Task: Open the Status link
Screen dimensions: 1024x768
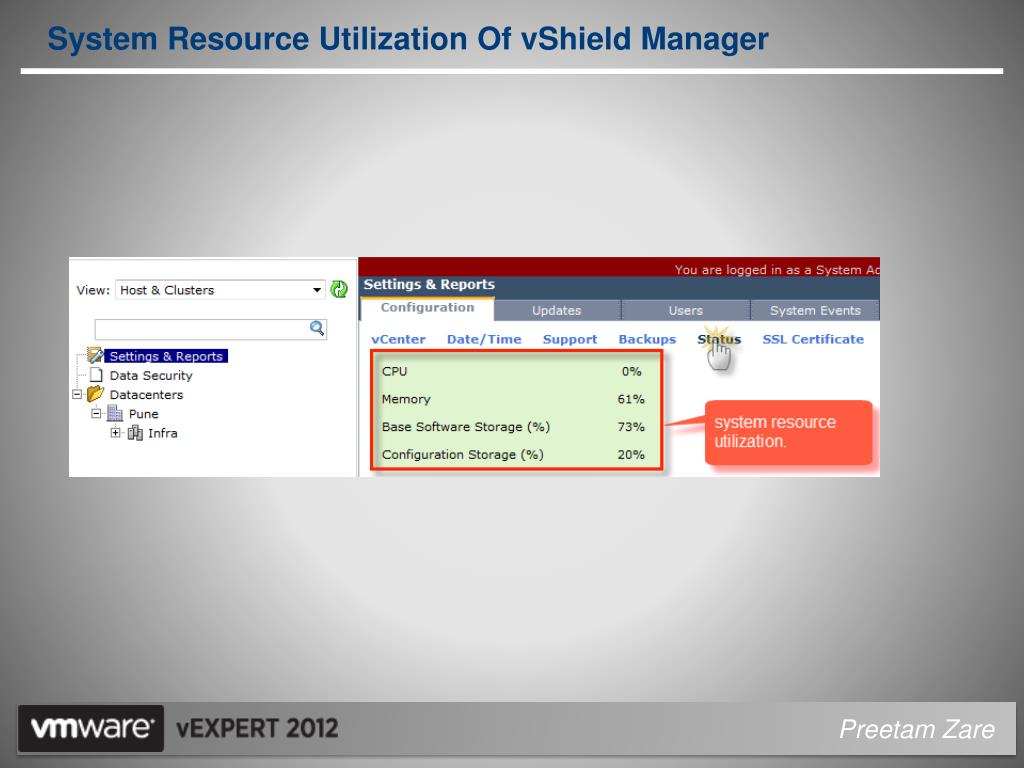Action: click(719, 340)
